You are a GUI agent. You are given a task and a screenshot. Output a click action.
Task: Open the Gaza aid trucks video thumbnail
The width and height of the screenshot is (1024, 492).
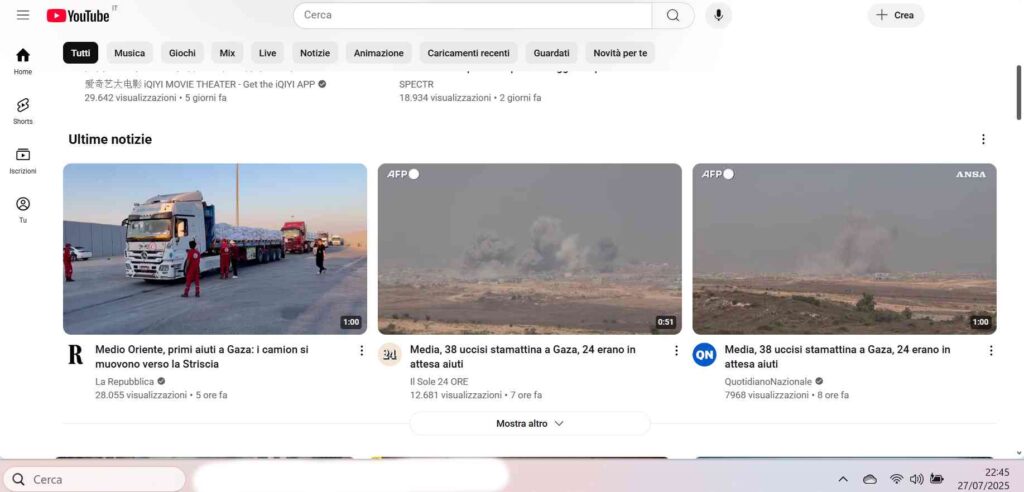point(215,248)
